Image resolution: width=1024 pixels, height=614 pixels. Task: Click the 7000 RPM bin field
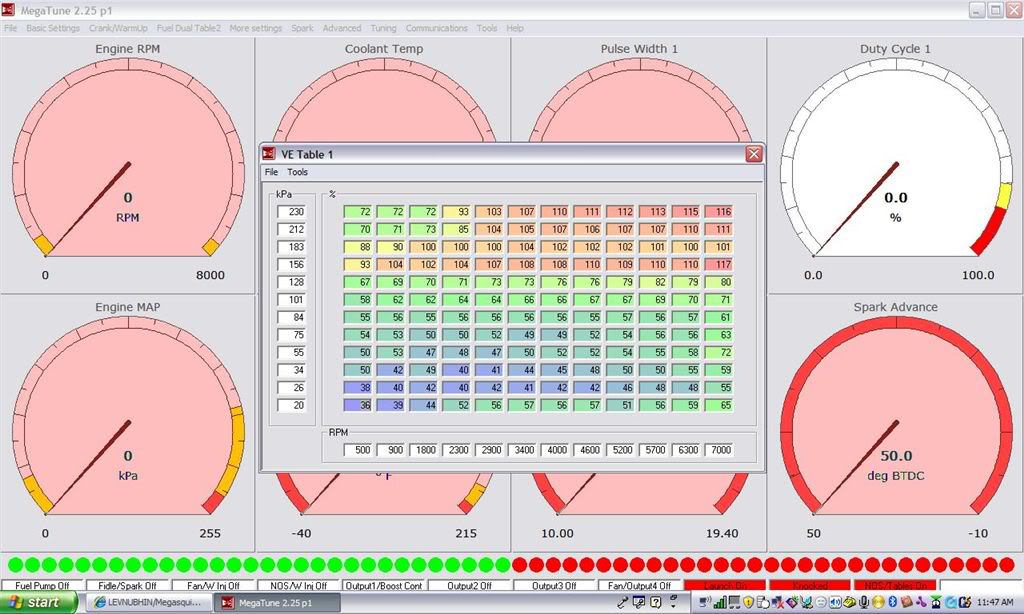pyautogui.click(x=720, y=450)
